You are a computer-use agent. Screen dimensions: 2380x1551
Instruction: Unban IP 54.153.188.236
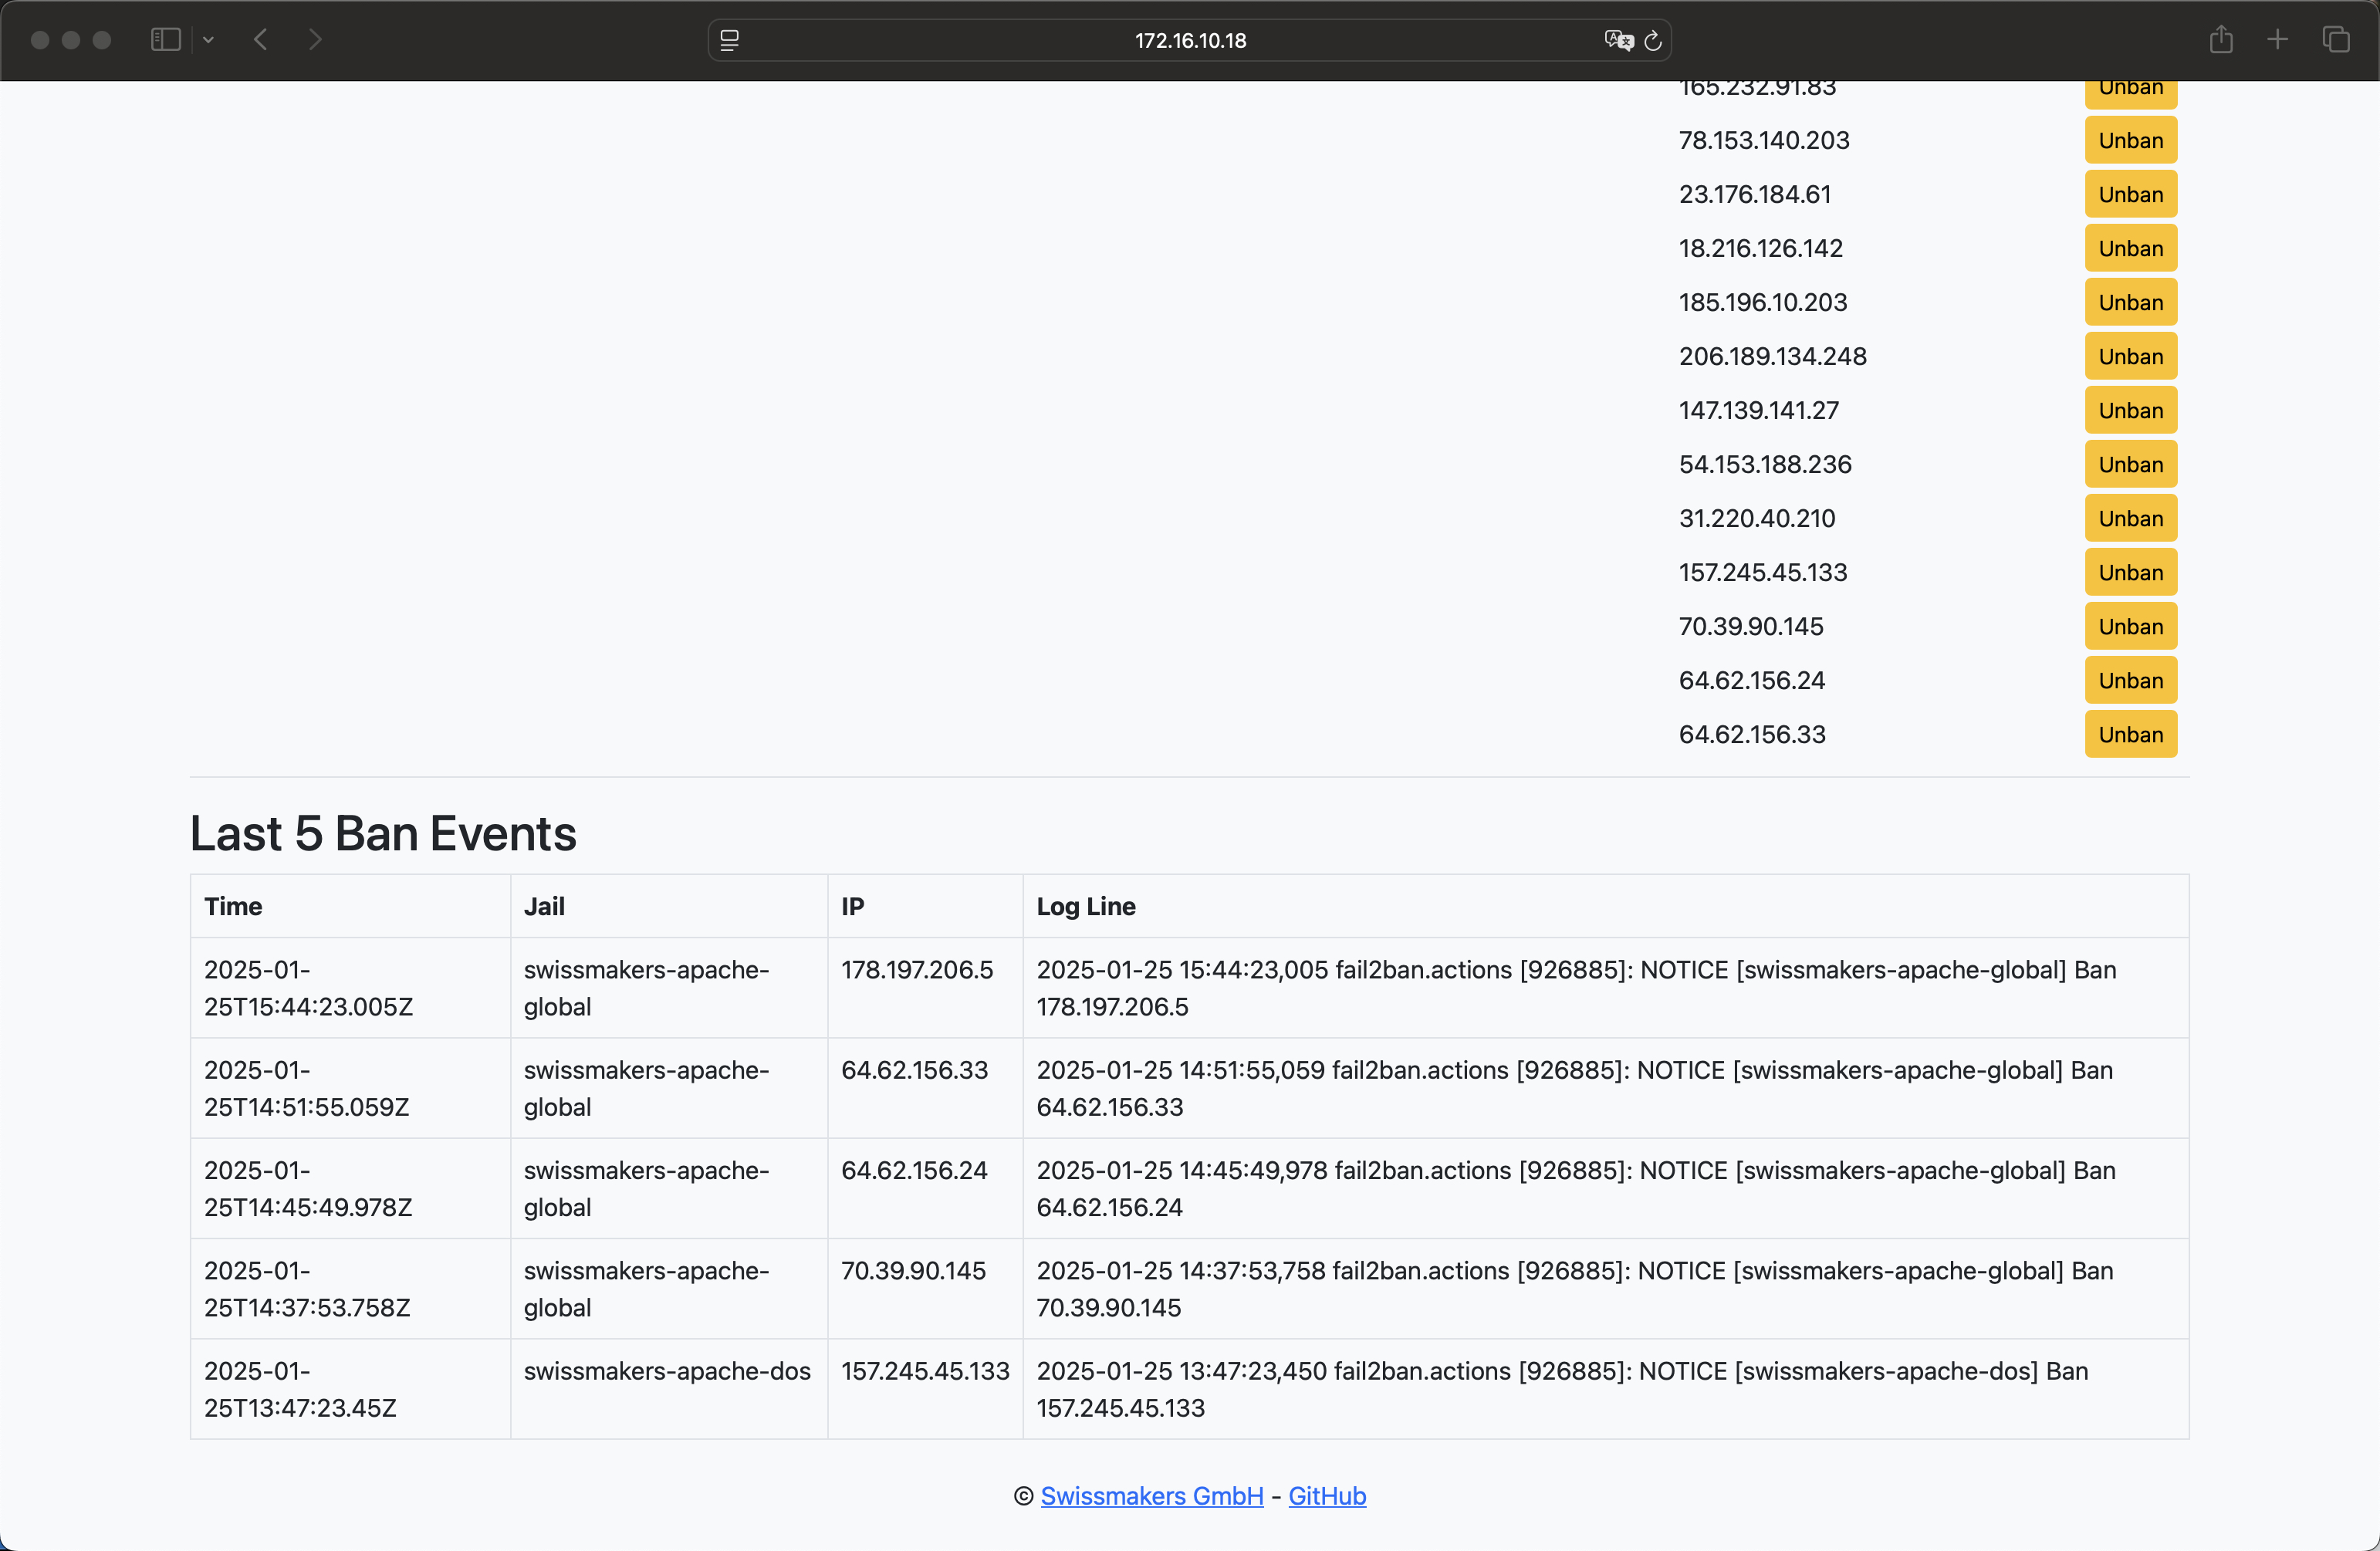pos(2130,464)
